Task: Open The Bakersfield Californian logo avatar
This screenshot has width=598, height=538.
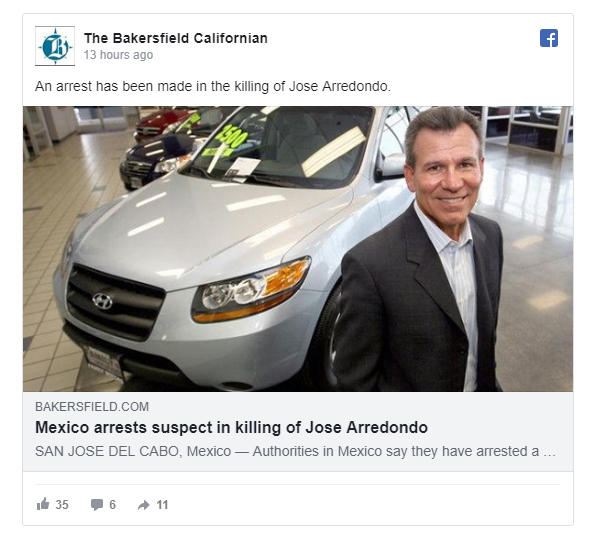Action: [x=55, y=46]
